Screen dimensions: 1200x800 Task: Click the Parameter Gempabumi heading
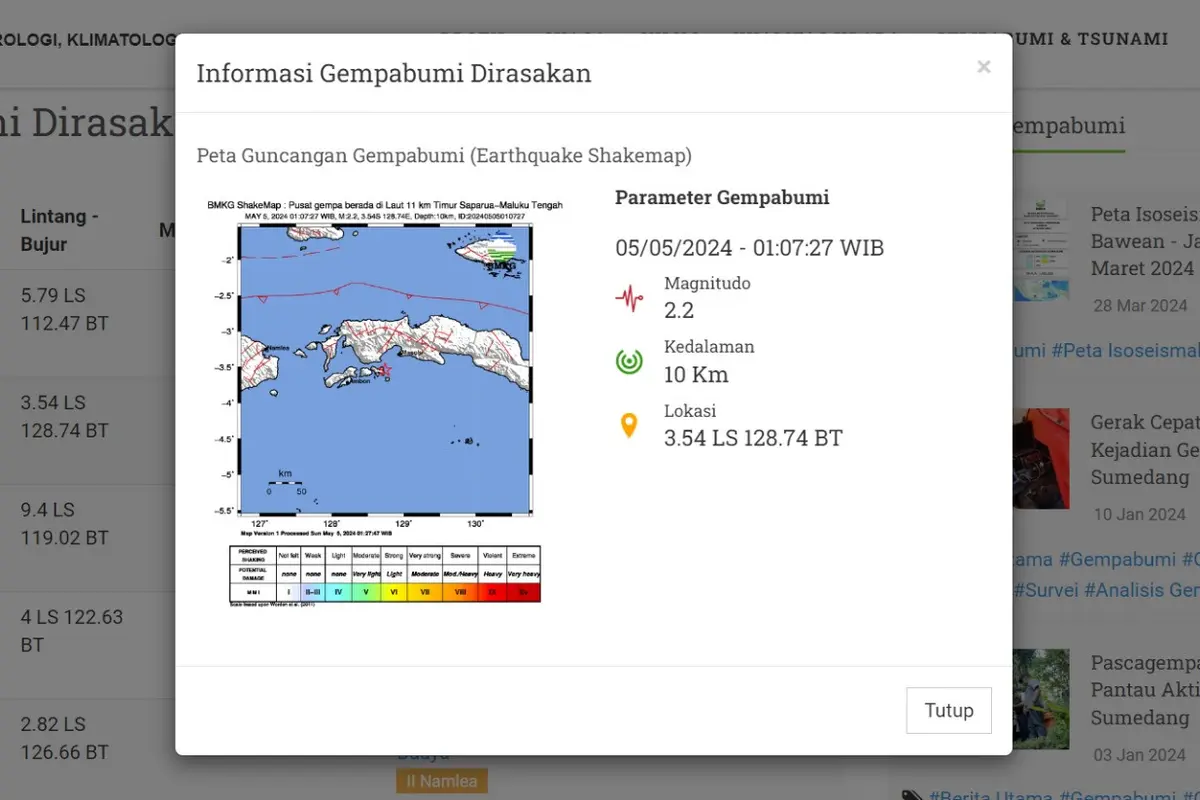(722, 197)
